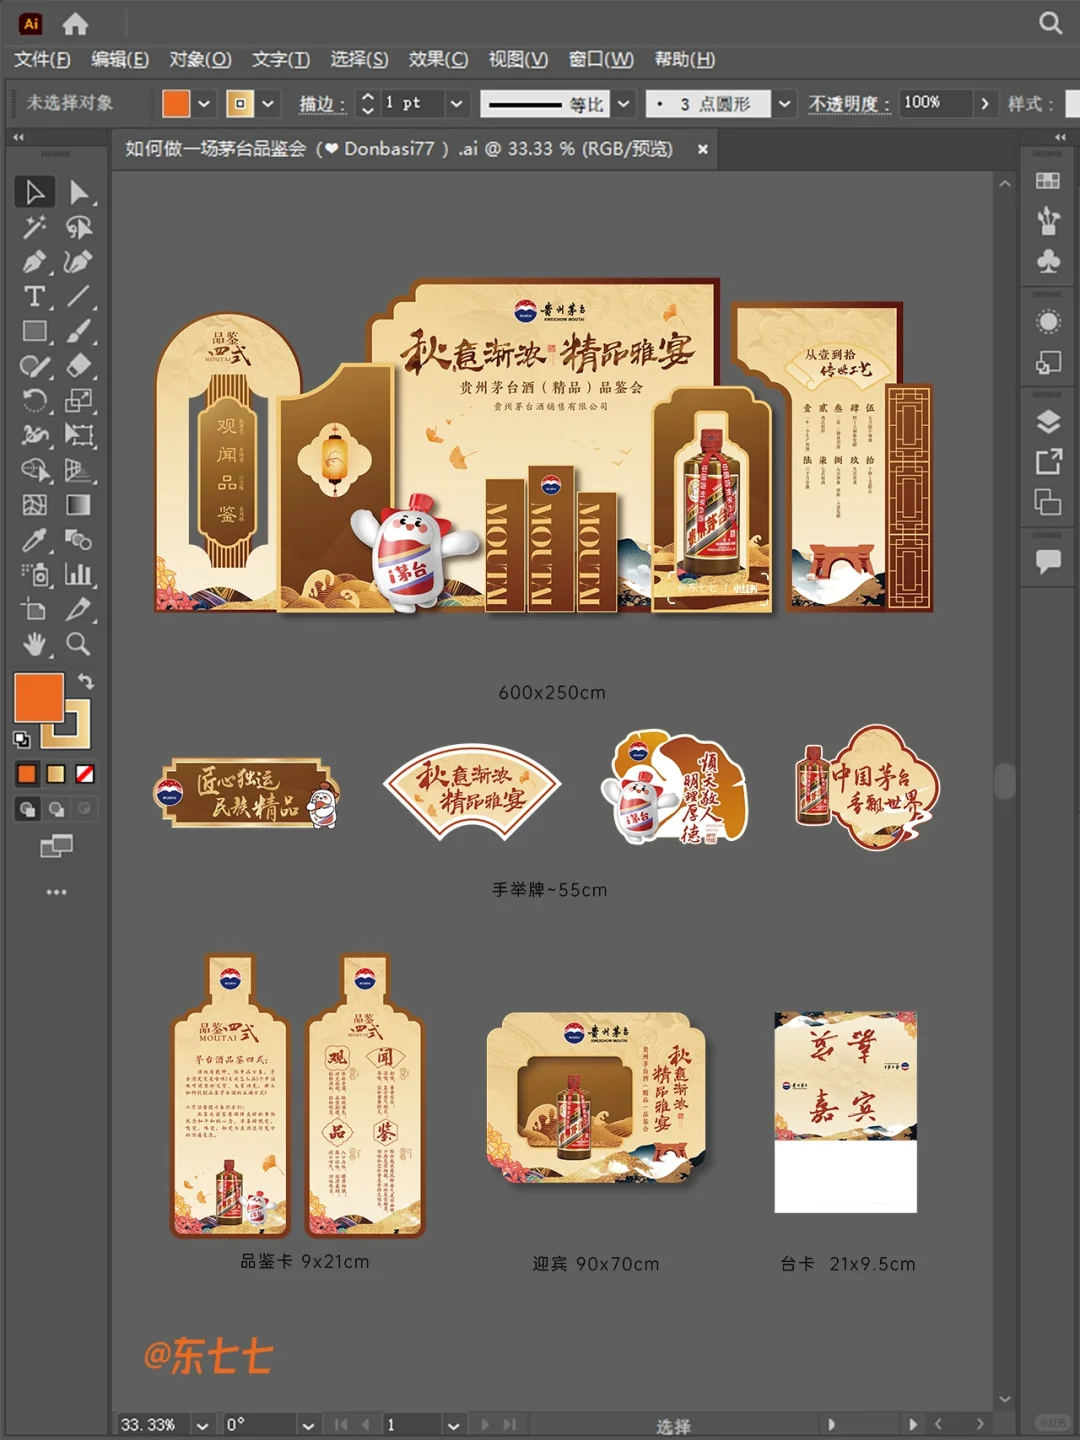The width and height of the screenshot is (1080, 1440).
Task: Open Edit Toolbar three dots
Action: [x=56, y=892]
